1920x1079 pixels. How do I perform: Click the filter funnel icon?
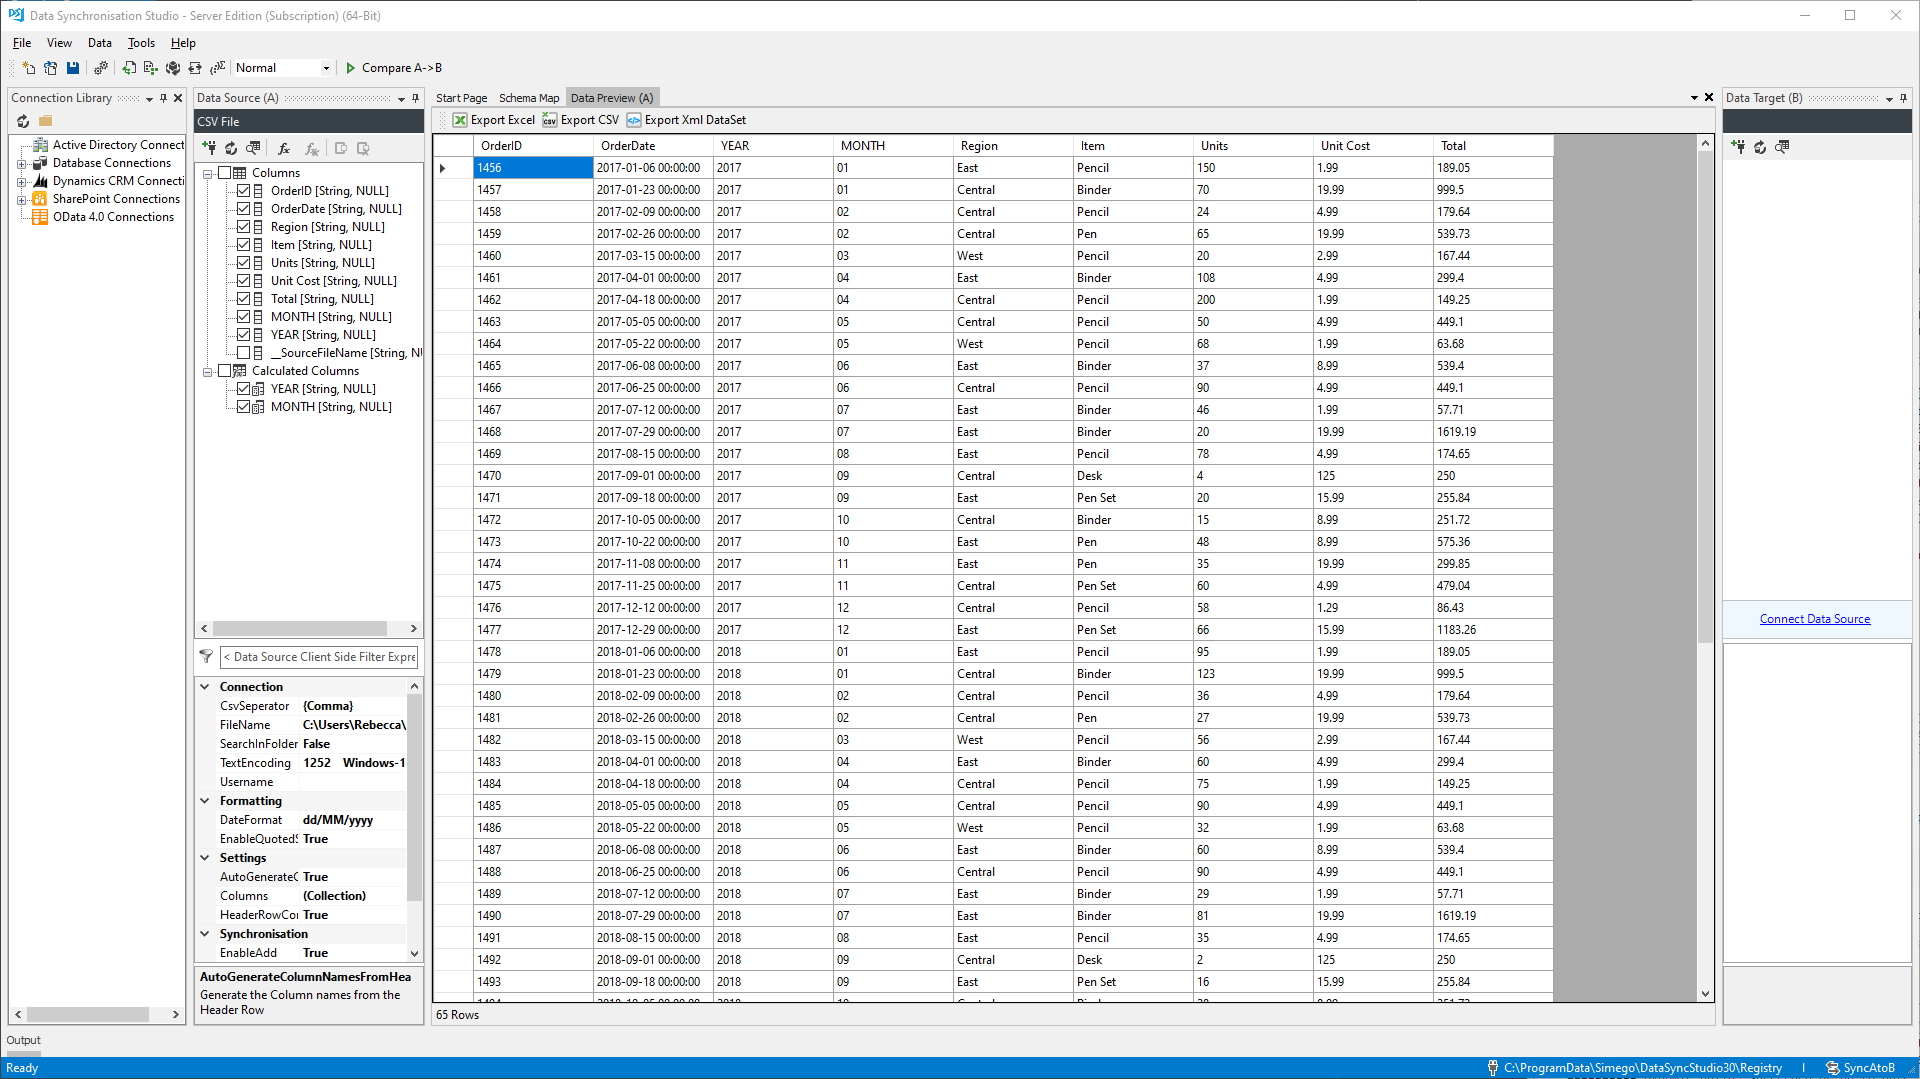[x=206, y=657]
